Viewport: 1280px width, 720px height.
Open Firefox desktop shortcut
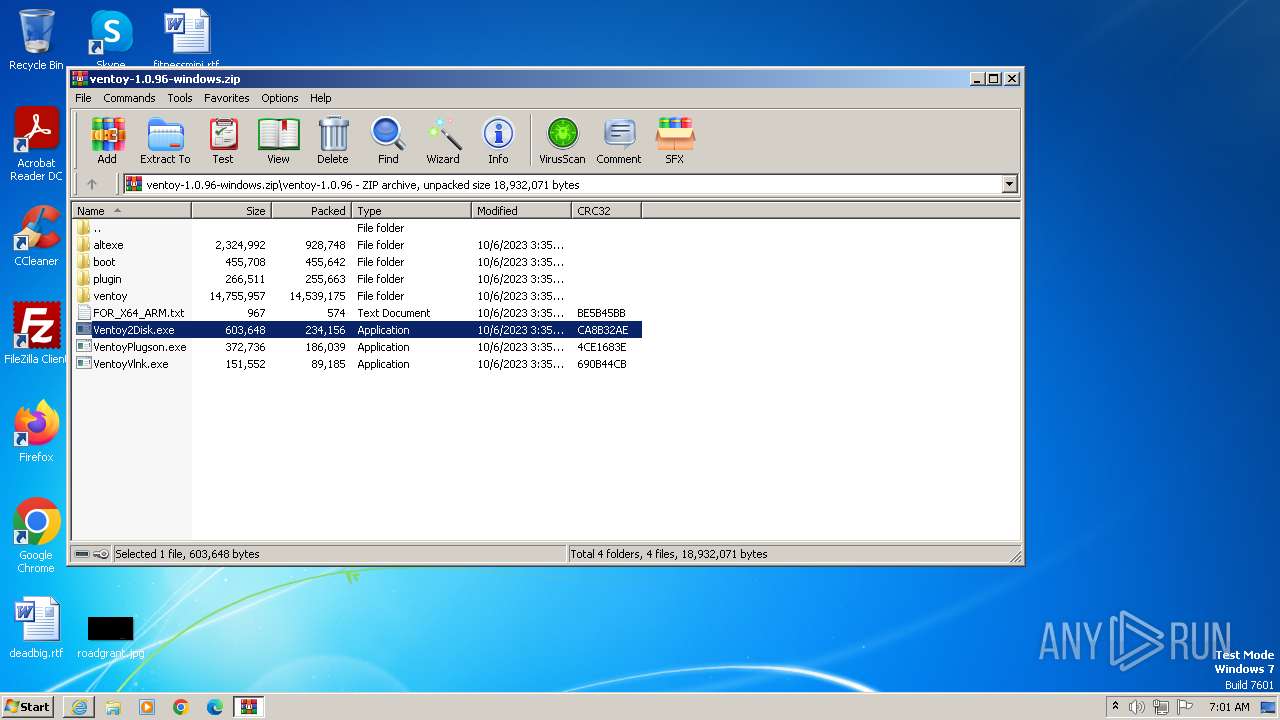coord(36,432)
